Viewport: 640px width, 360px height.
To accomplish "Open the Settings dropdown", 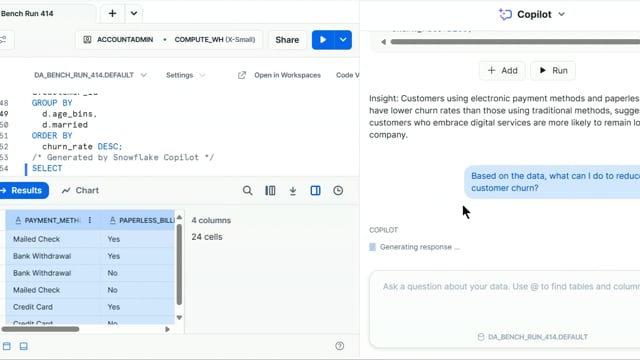I will coord(186,75).
